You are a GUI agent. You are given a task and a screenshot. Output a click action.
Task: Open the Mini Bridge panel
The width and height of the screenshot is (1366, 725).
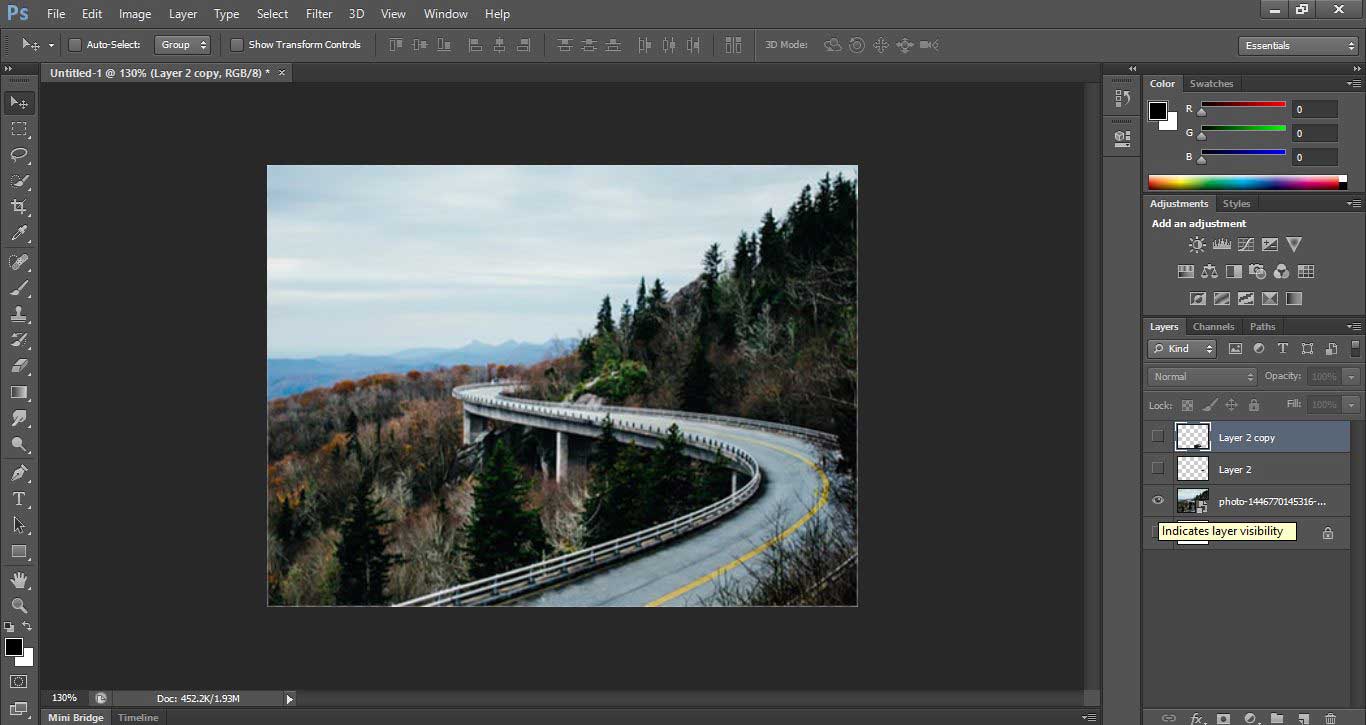click(x=76, y=717)
